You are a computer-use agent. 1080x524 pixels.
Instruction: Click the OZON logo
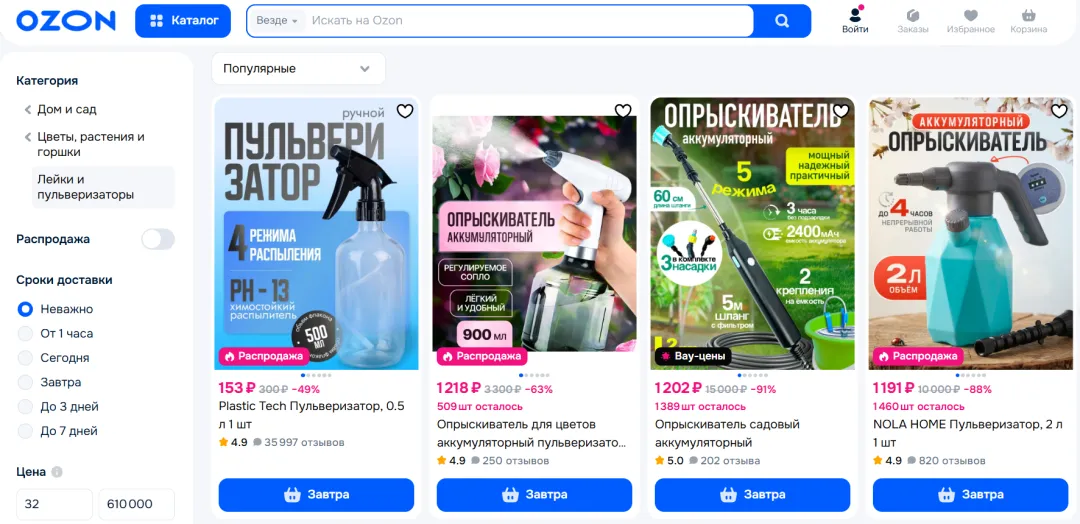(x=65, y=21)
